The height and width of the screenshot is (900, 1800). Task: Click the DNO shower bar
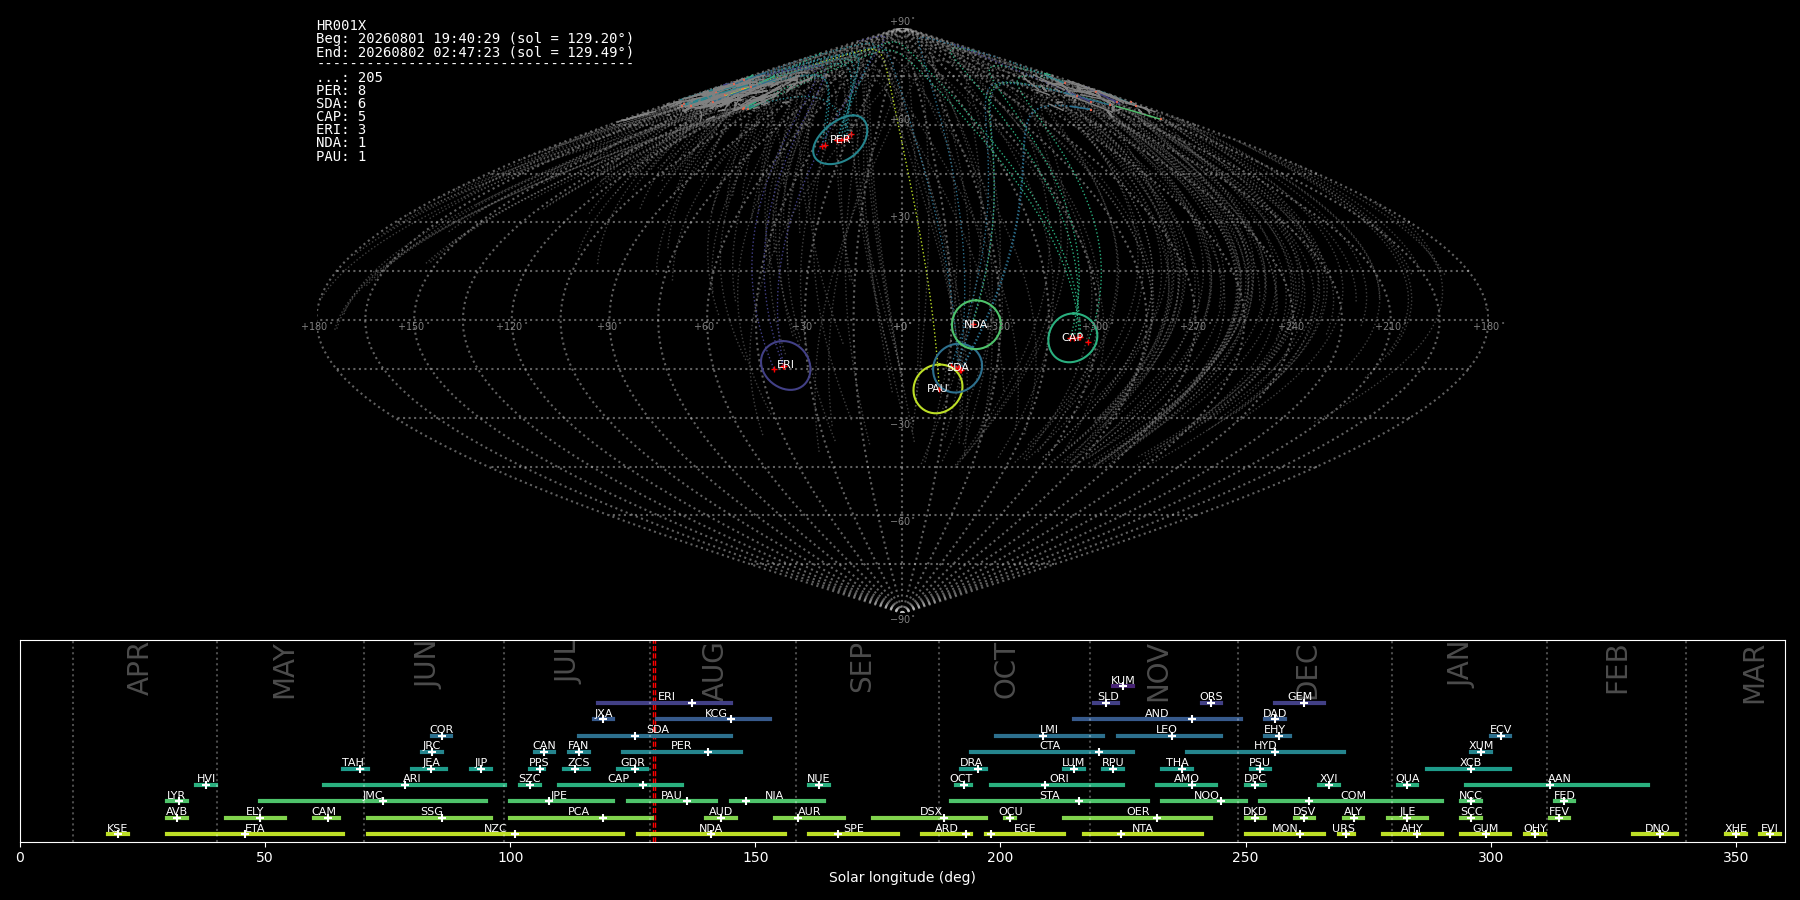pos(1655,834)
